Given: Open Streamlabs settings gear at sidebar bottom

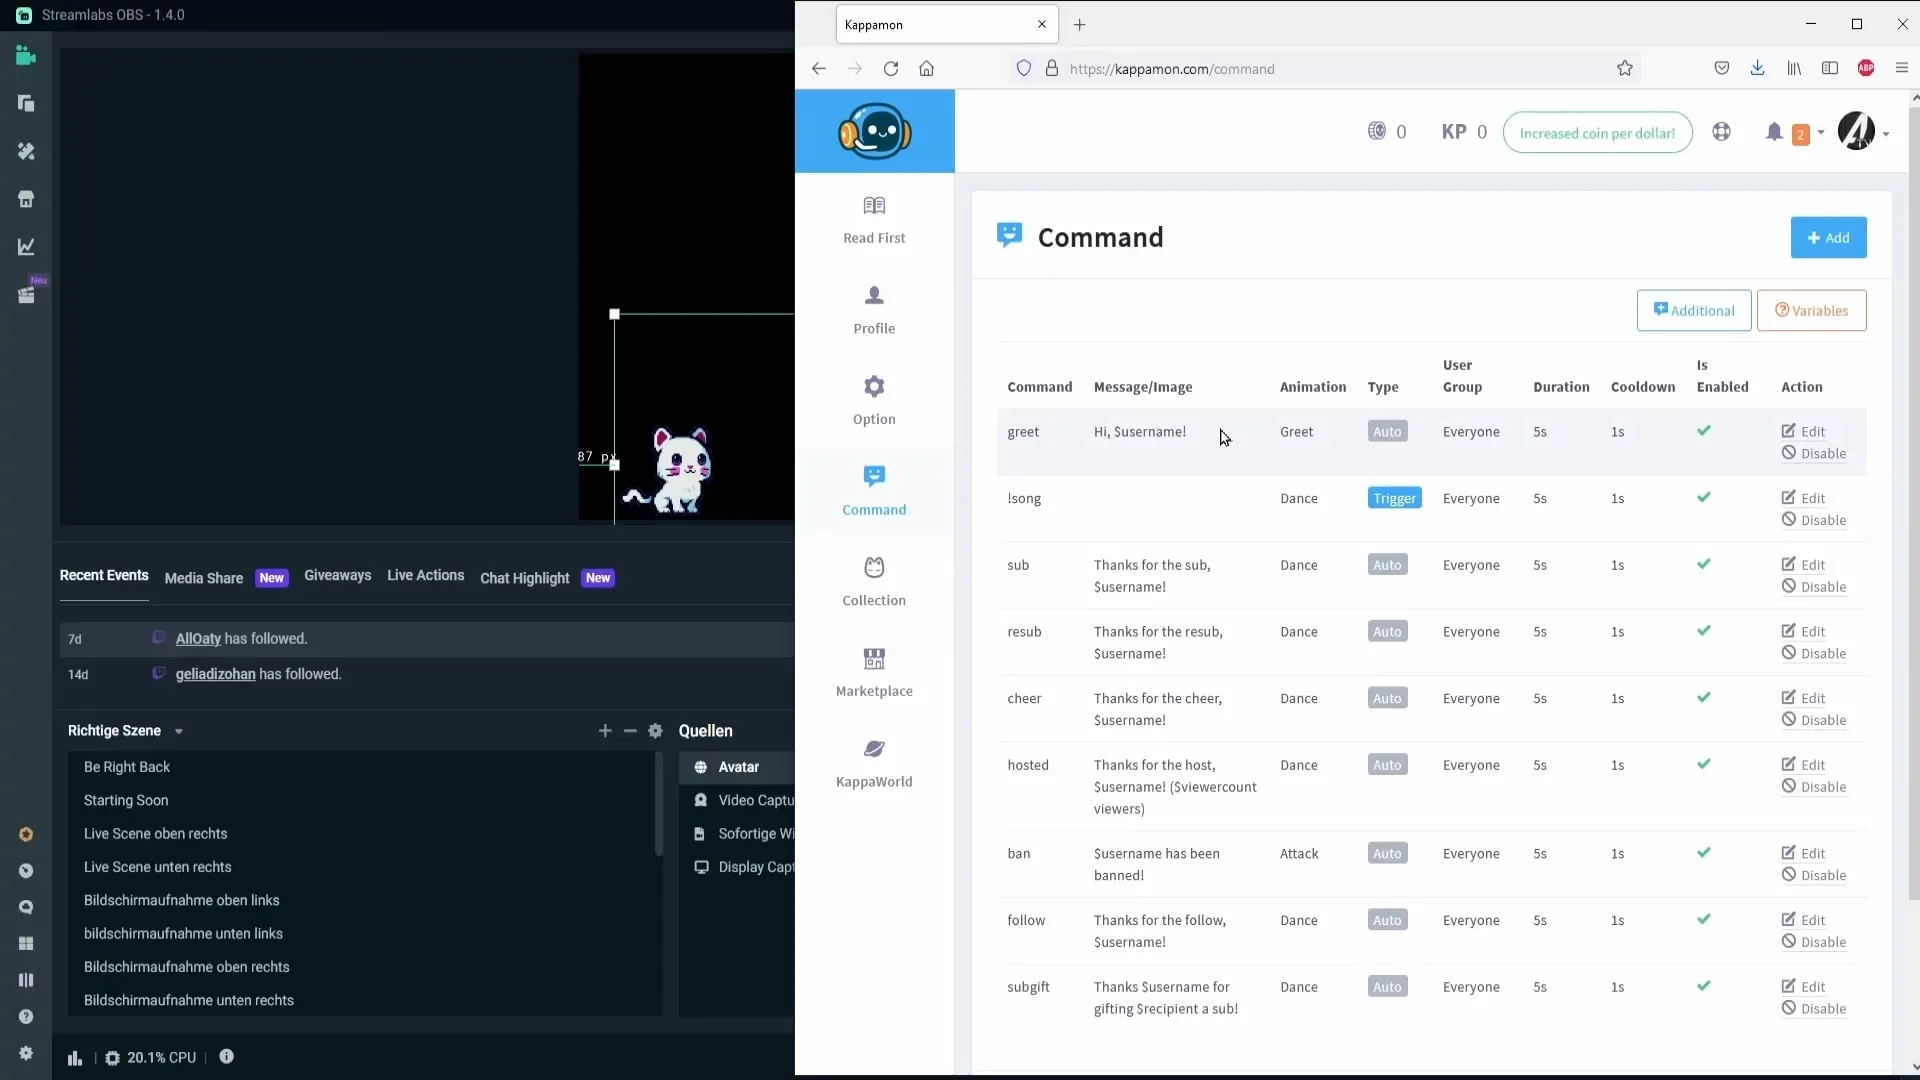Looking at the screenshot, I should click(x=26, y=1053).
